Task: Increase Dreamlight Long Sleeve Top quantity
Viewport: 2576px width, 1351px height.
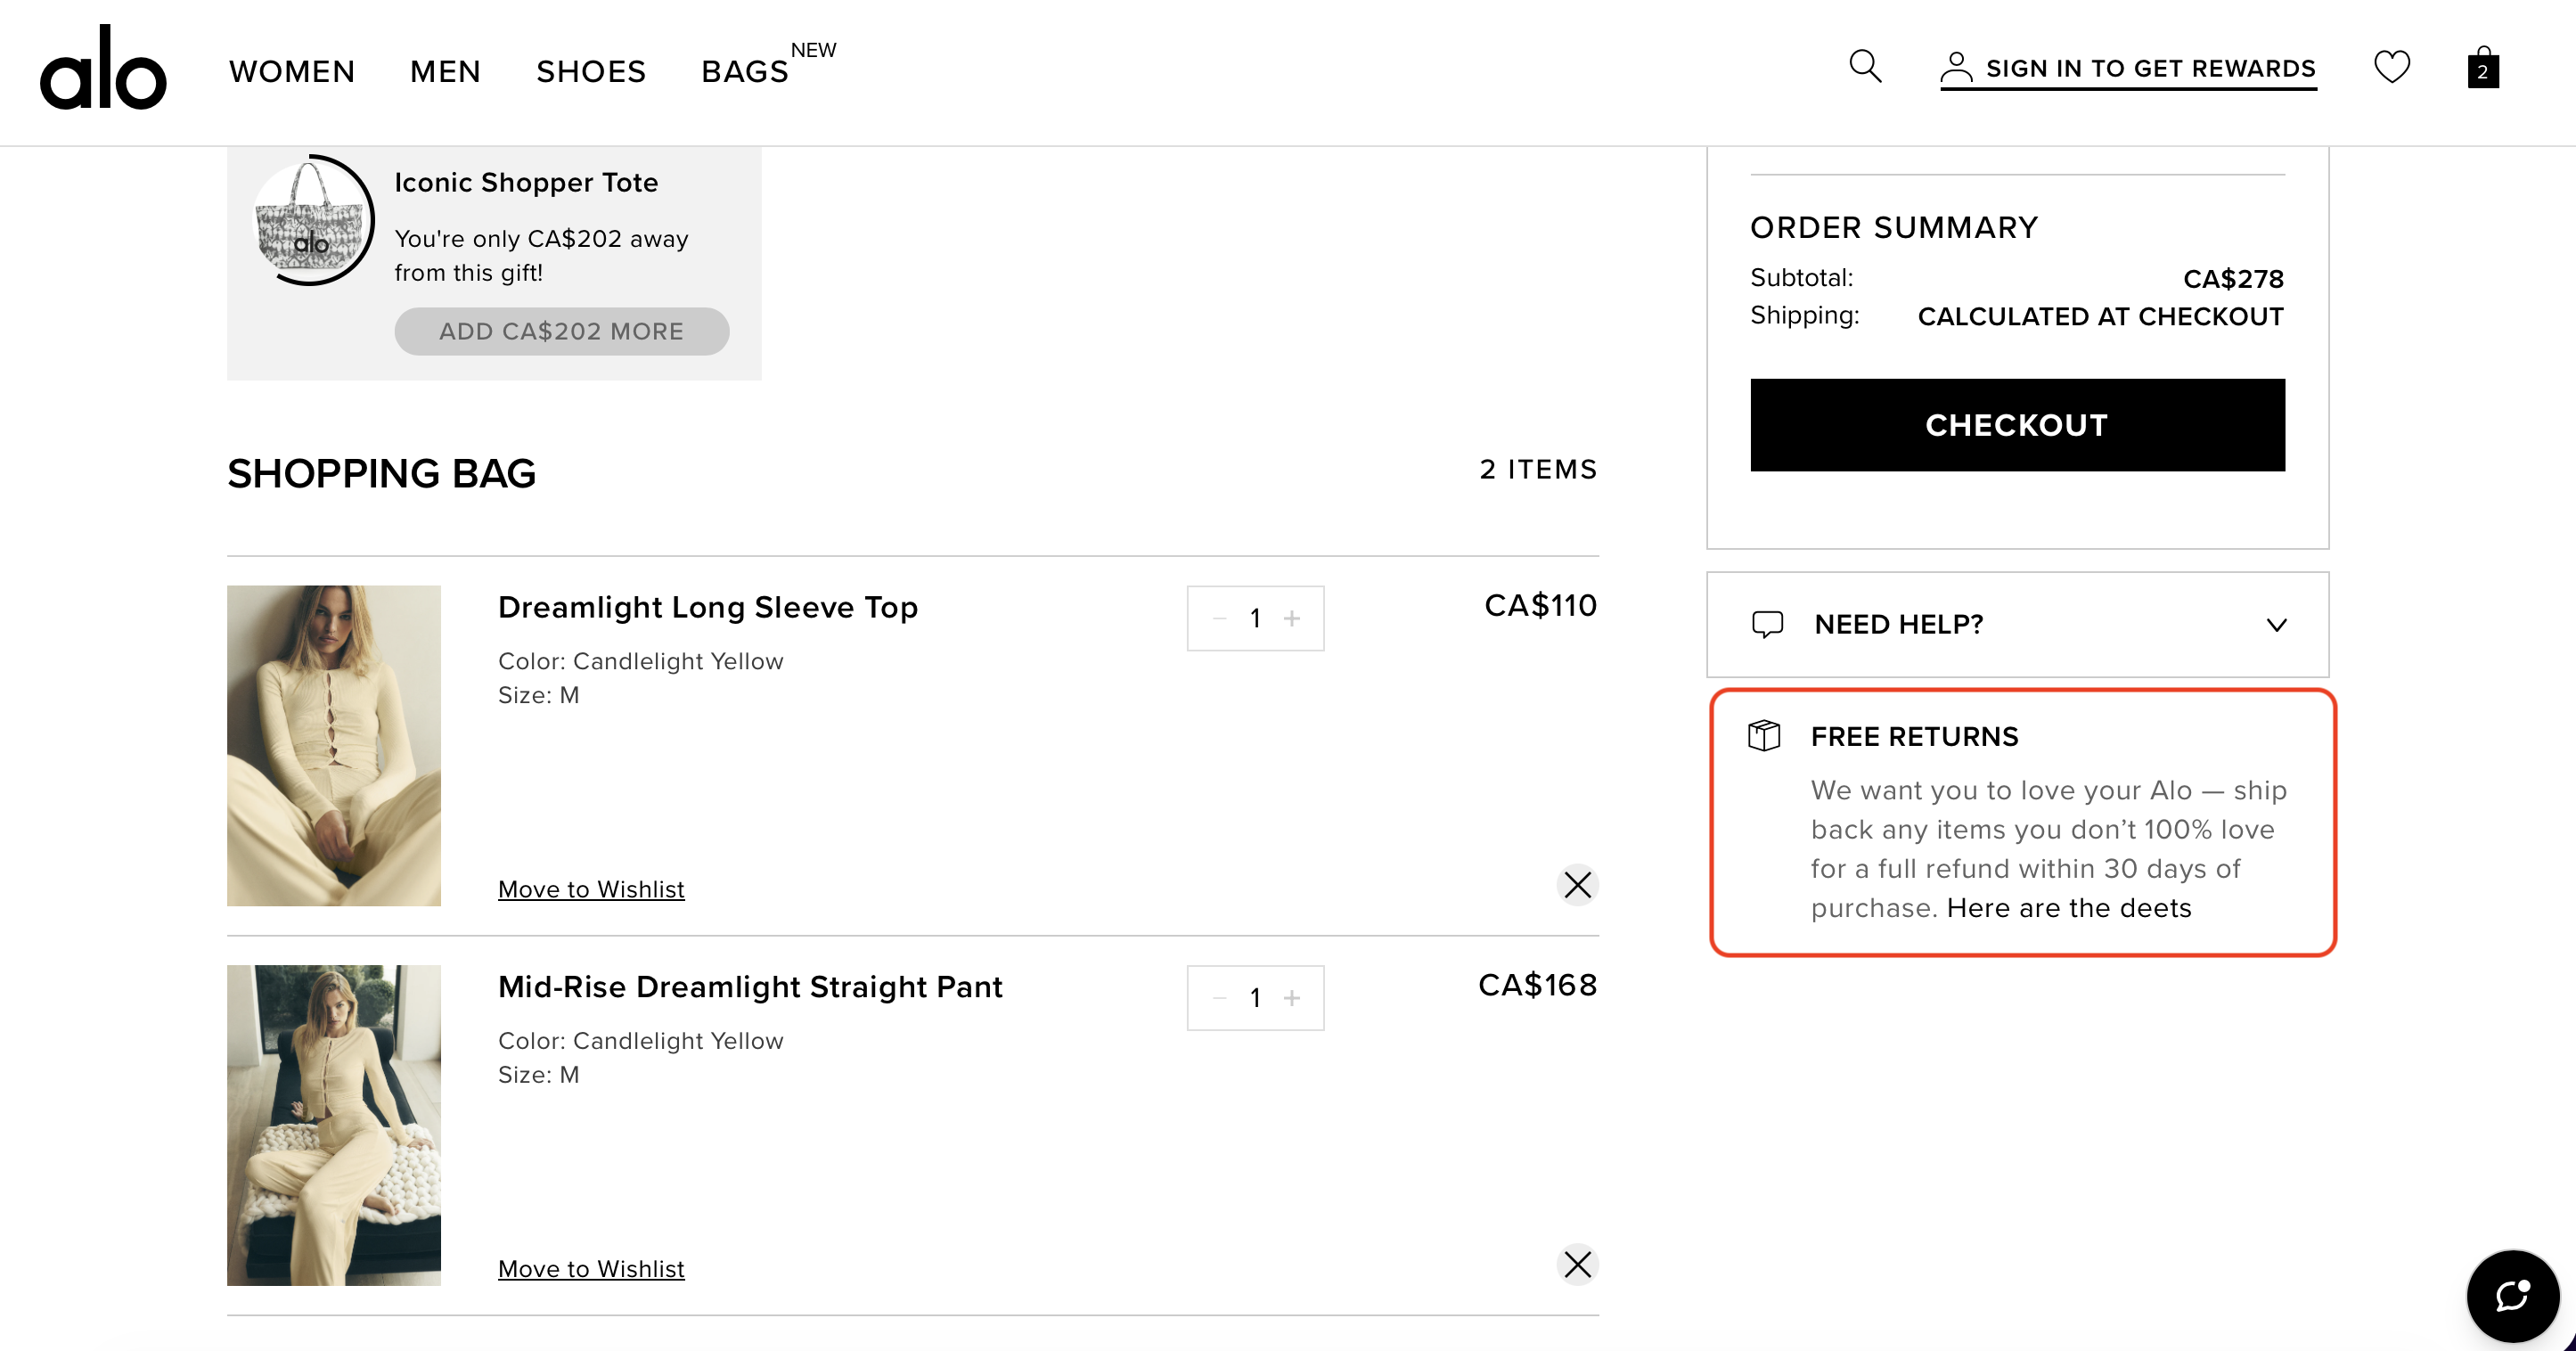Action: tap(1292, 619)
